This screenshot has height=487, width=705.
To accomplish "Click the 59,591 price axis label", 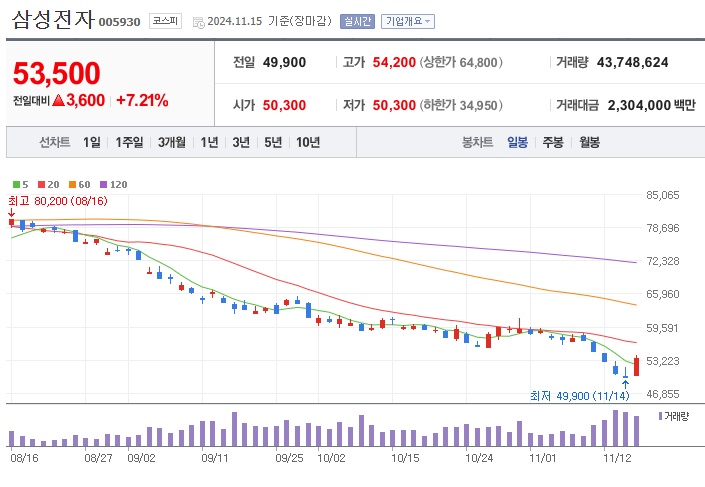I will tap(663, 328).
